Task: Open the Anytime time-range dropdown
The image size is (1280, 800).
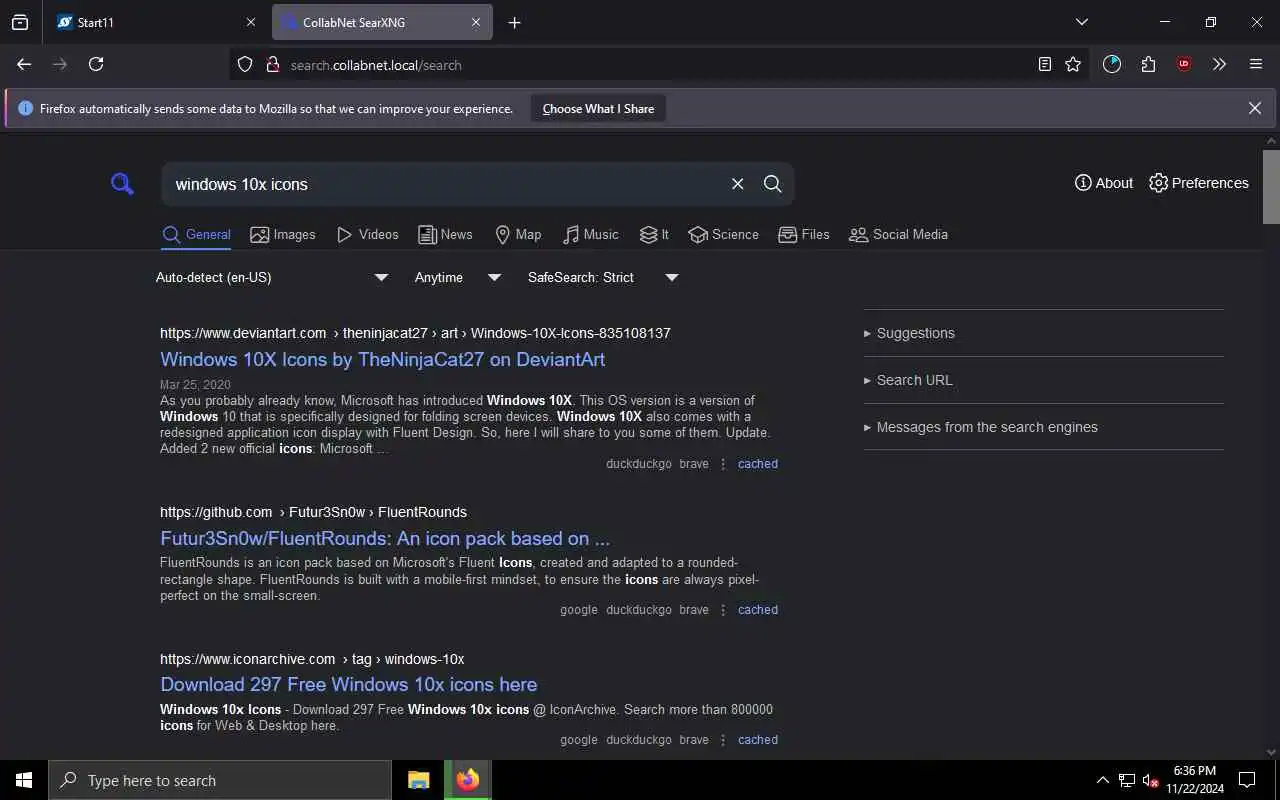Action: [x=458, y=277]
